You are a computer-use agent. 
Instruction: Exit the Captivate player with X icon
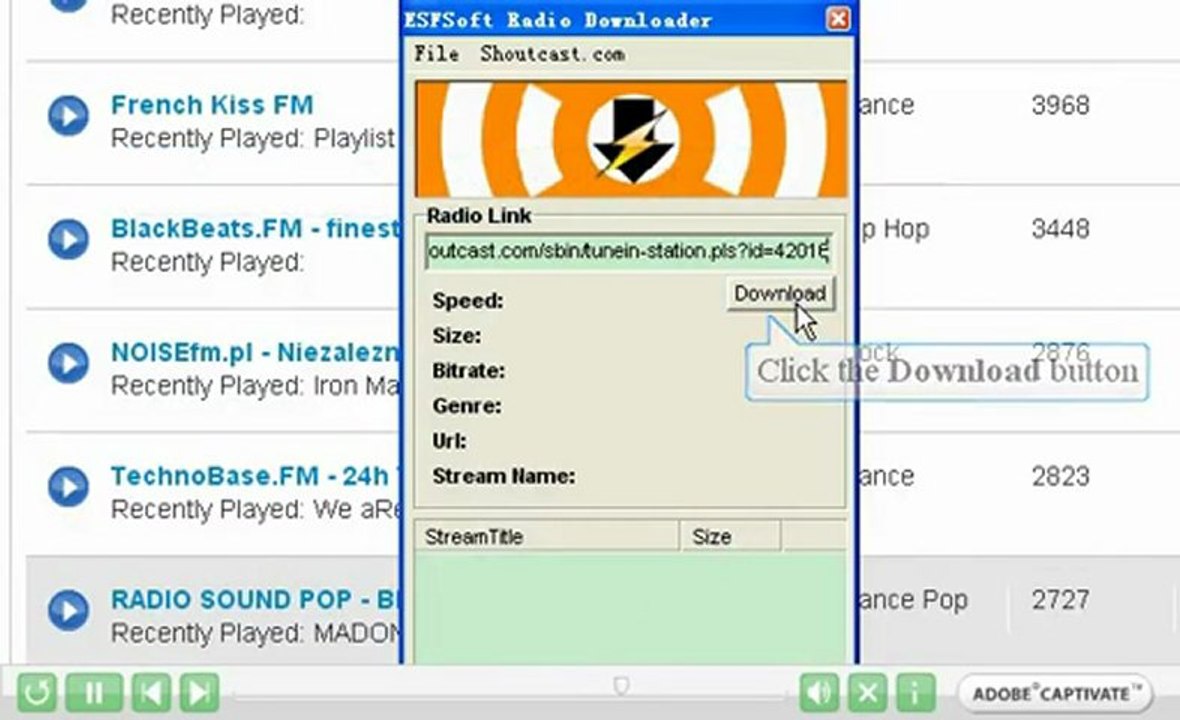click(868, 692)
